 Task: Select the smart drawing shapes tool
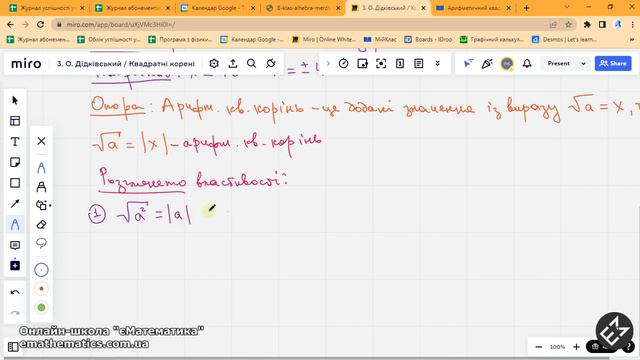pyautogui.click(x=42, y=205)
